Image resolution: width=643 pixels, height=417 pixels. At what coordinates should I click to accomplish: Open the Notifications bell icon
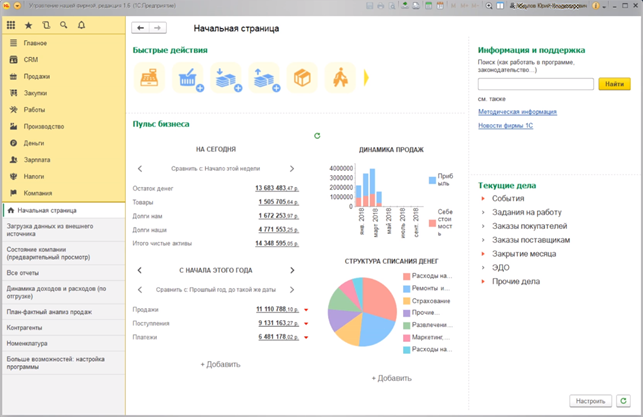[82, 25]
